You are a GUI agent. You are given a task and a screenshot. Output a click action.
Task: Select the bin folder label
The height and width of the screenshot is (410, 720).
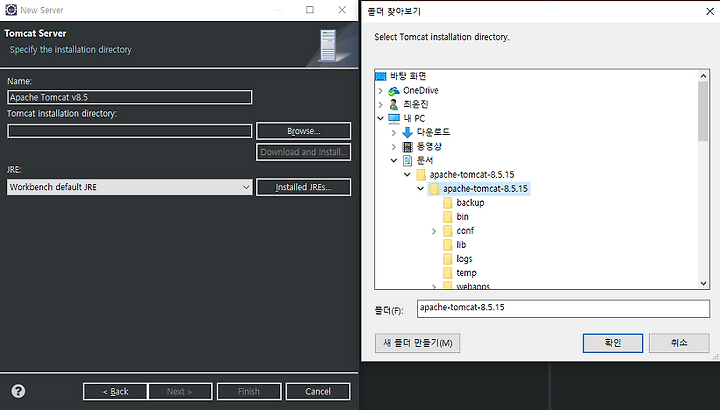tap(462, 217)
